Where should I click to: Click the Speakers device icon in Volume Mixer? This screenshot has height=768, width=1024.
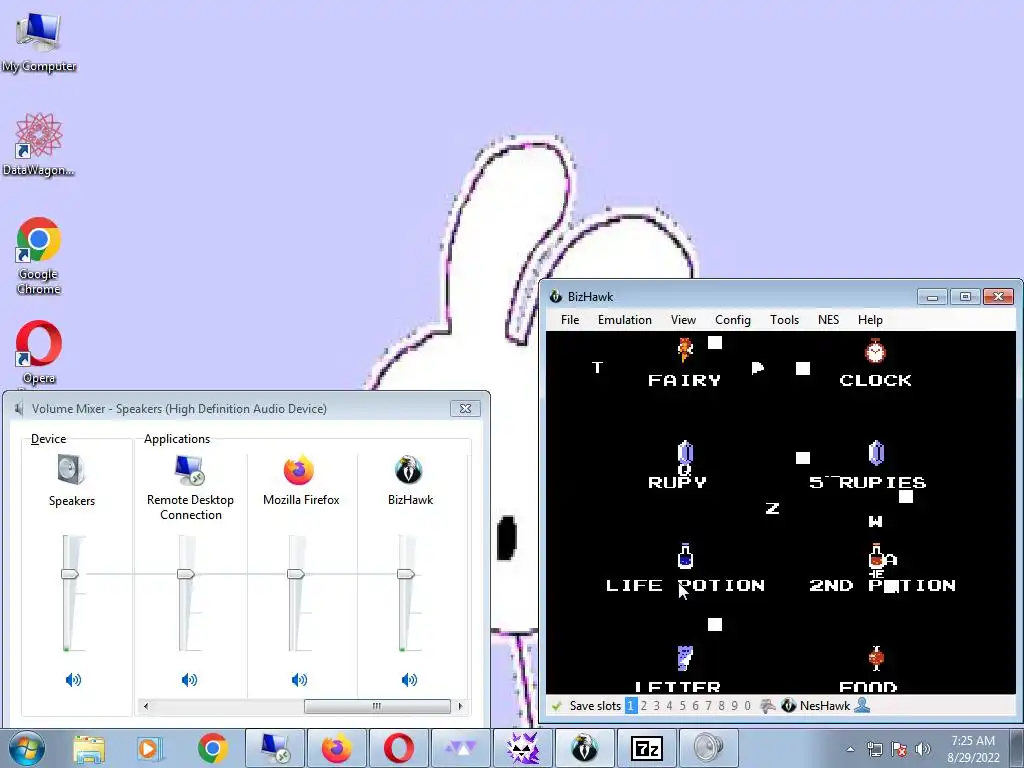71,470
